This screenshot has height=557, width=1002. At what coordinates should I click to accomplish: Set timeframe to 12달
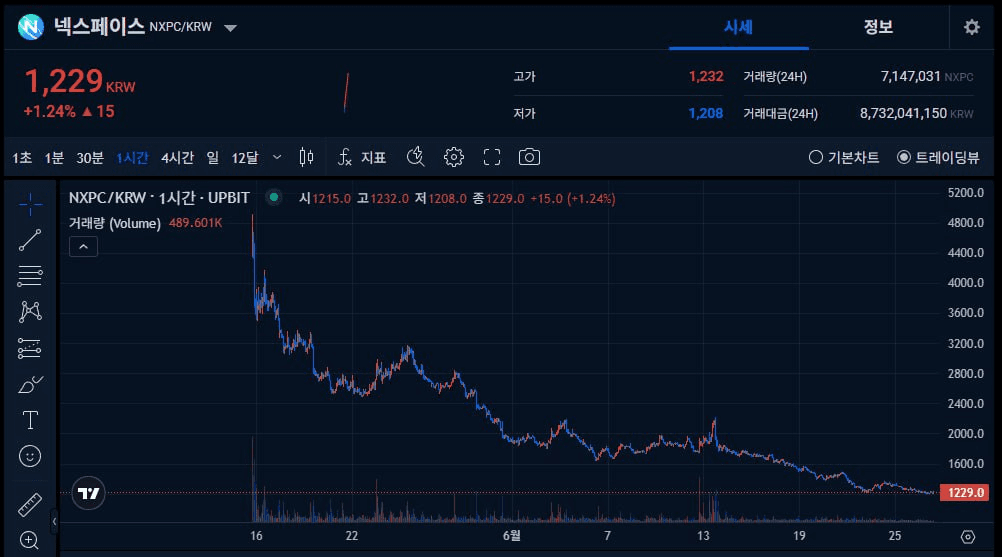coord(245,158)
